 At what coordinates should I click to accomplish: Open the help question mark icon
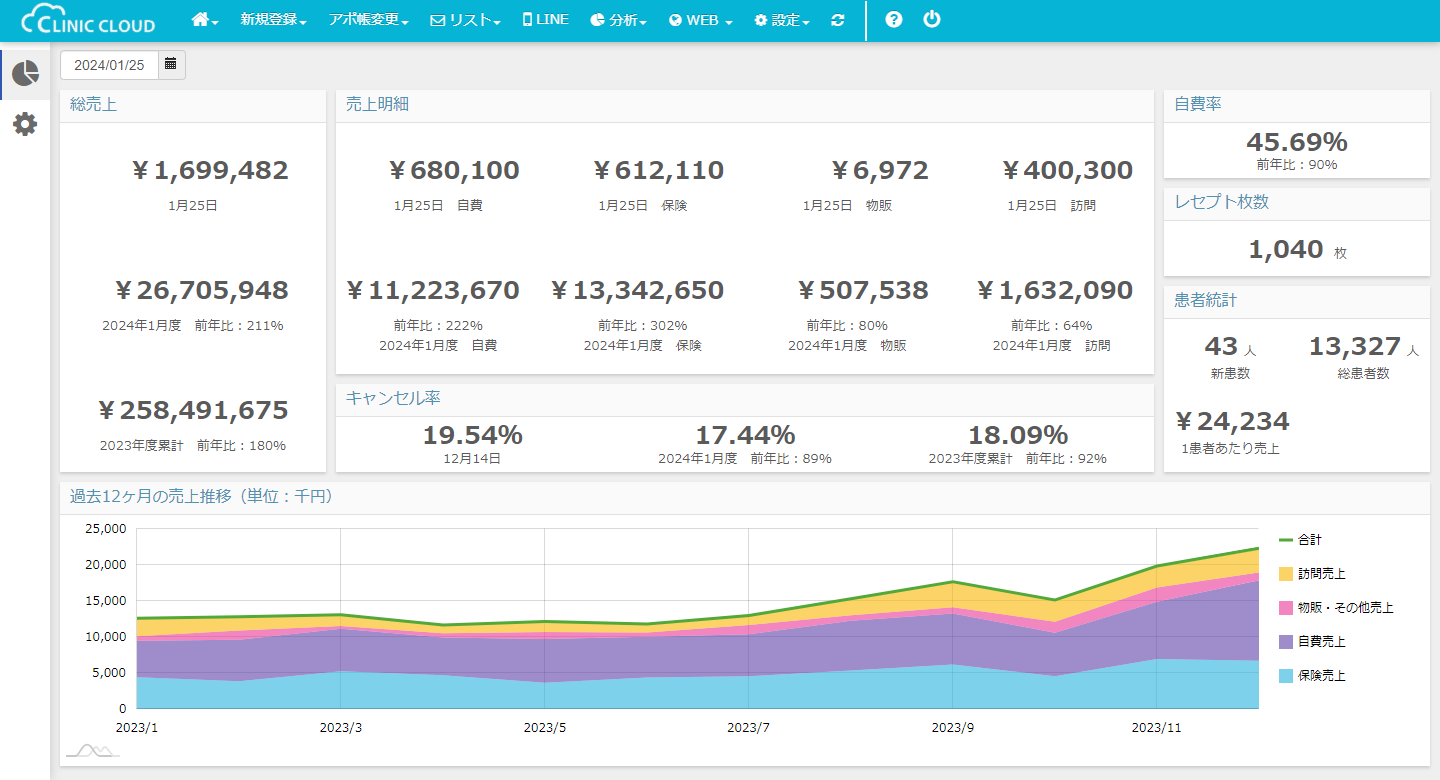(x=894, y=20)
